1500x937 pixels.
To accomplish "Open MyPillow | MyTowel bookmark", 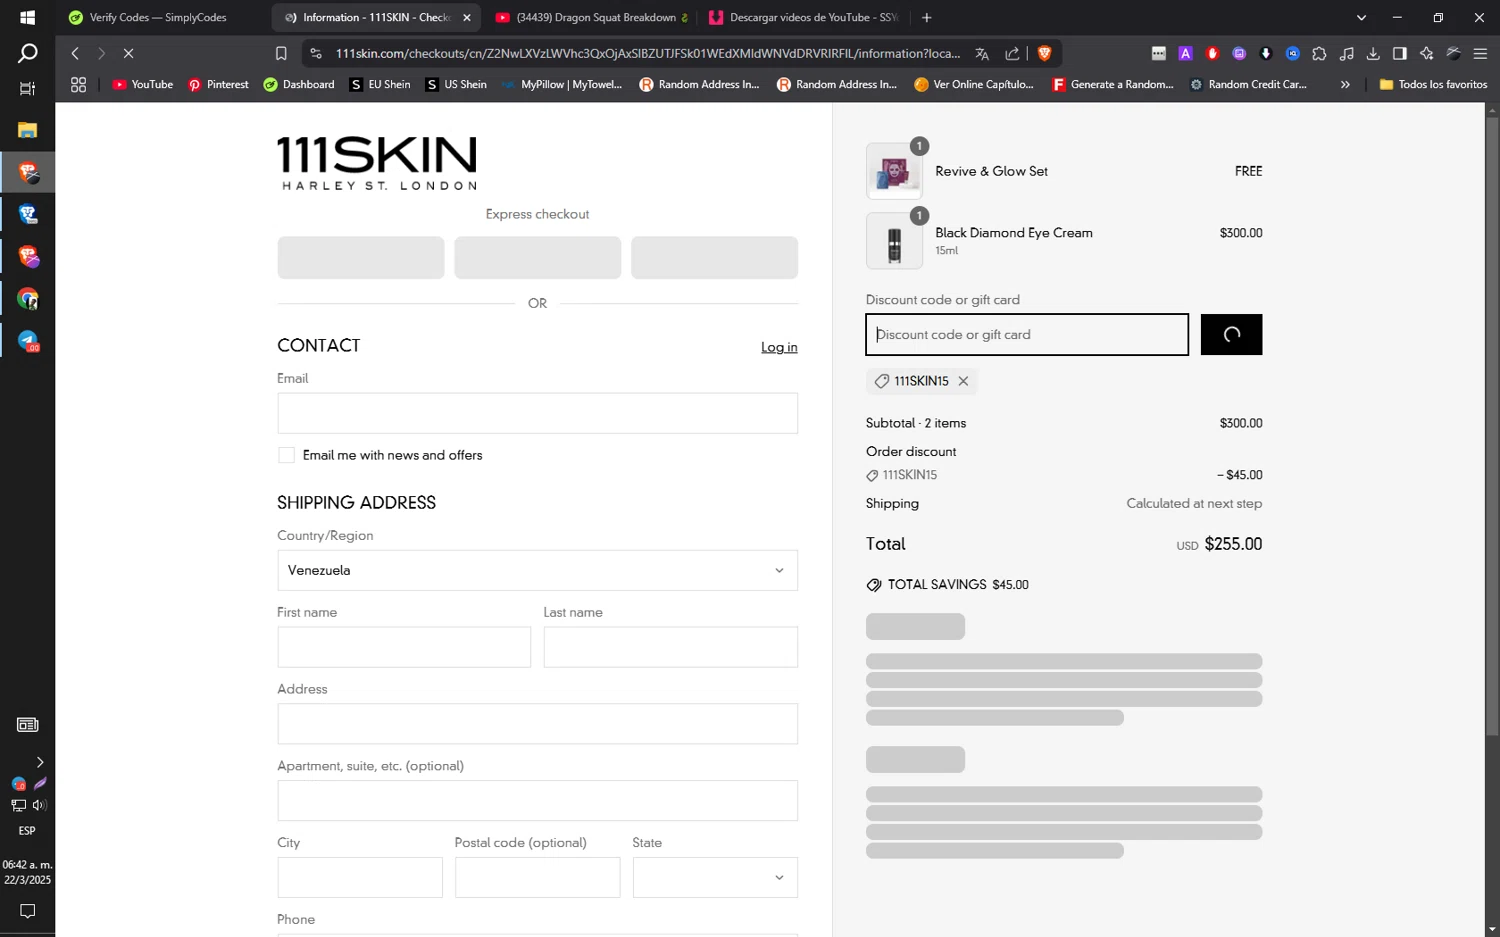I will [x=561, y=85].
